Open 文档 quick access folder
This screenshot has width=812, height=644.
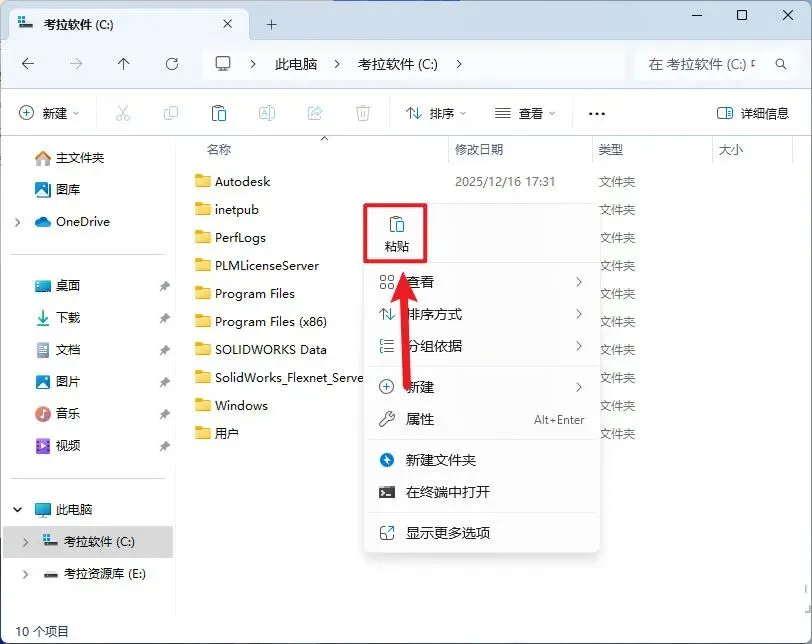[58, 350]
